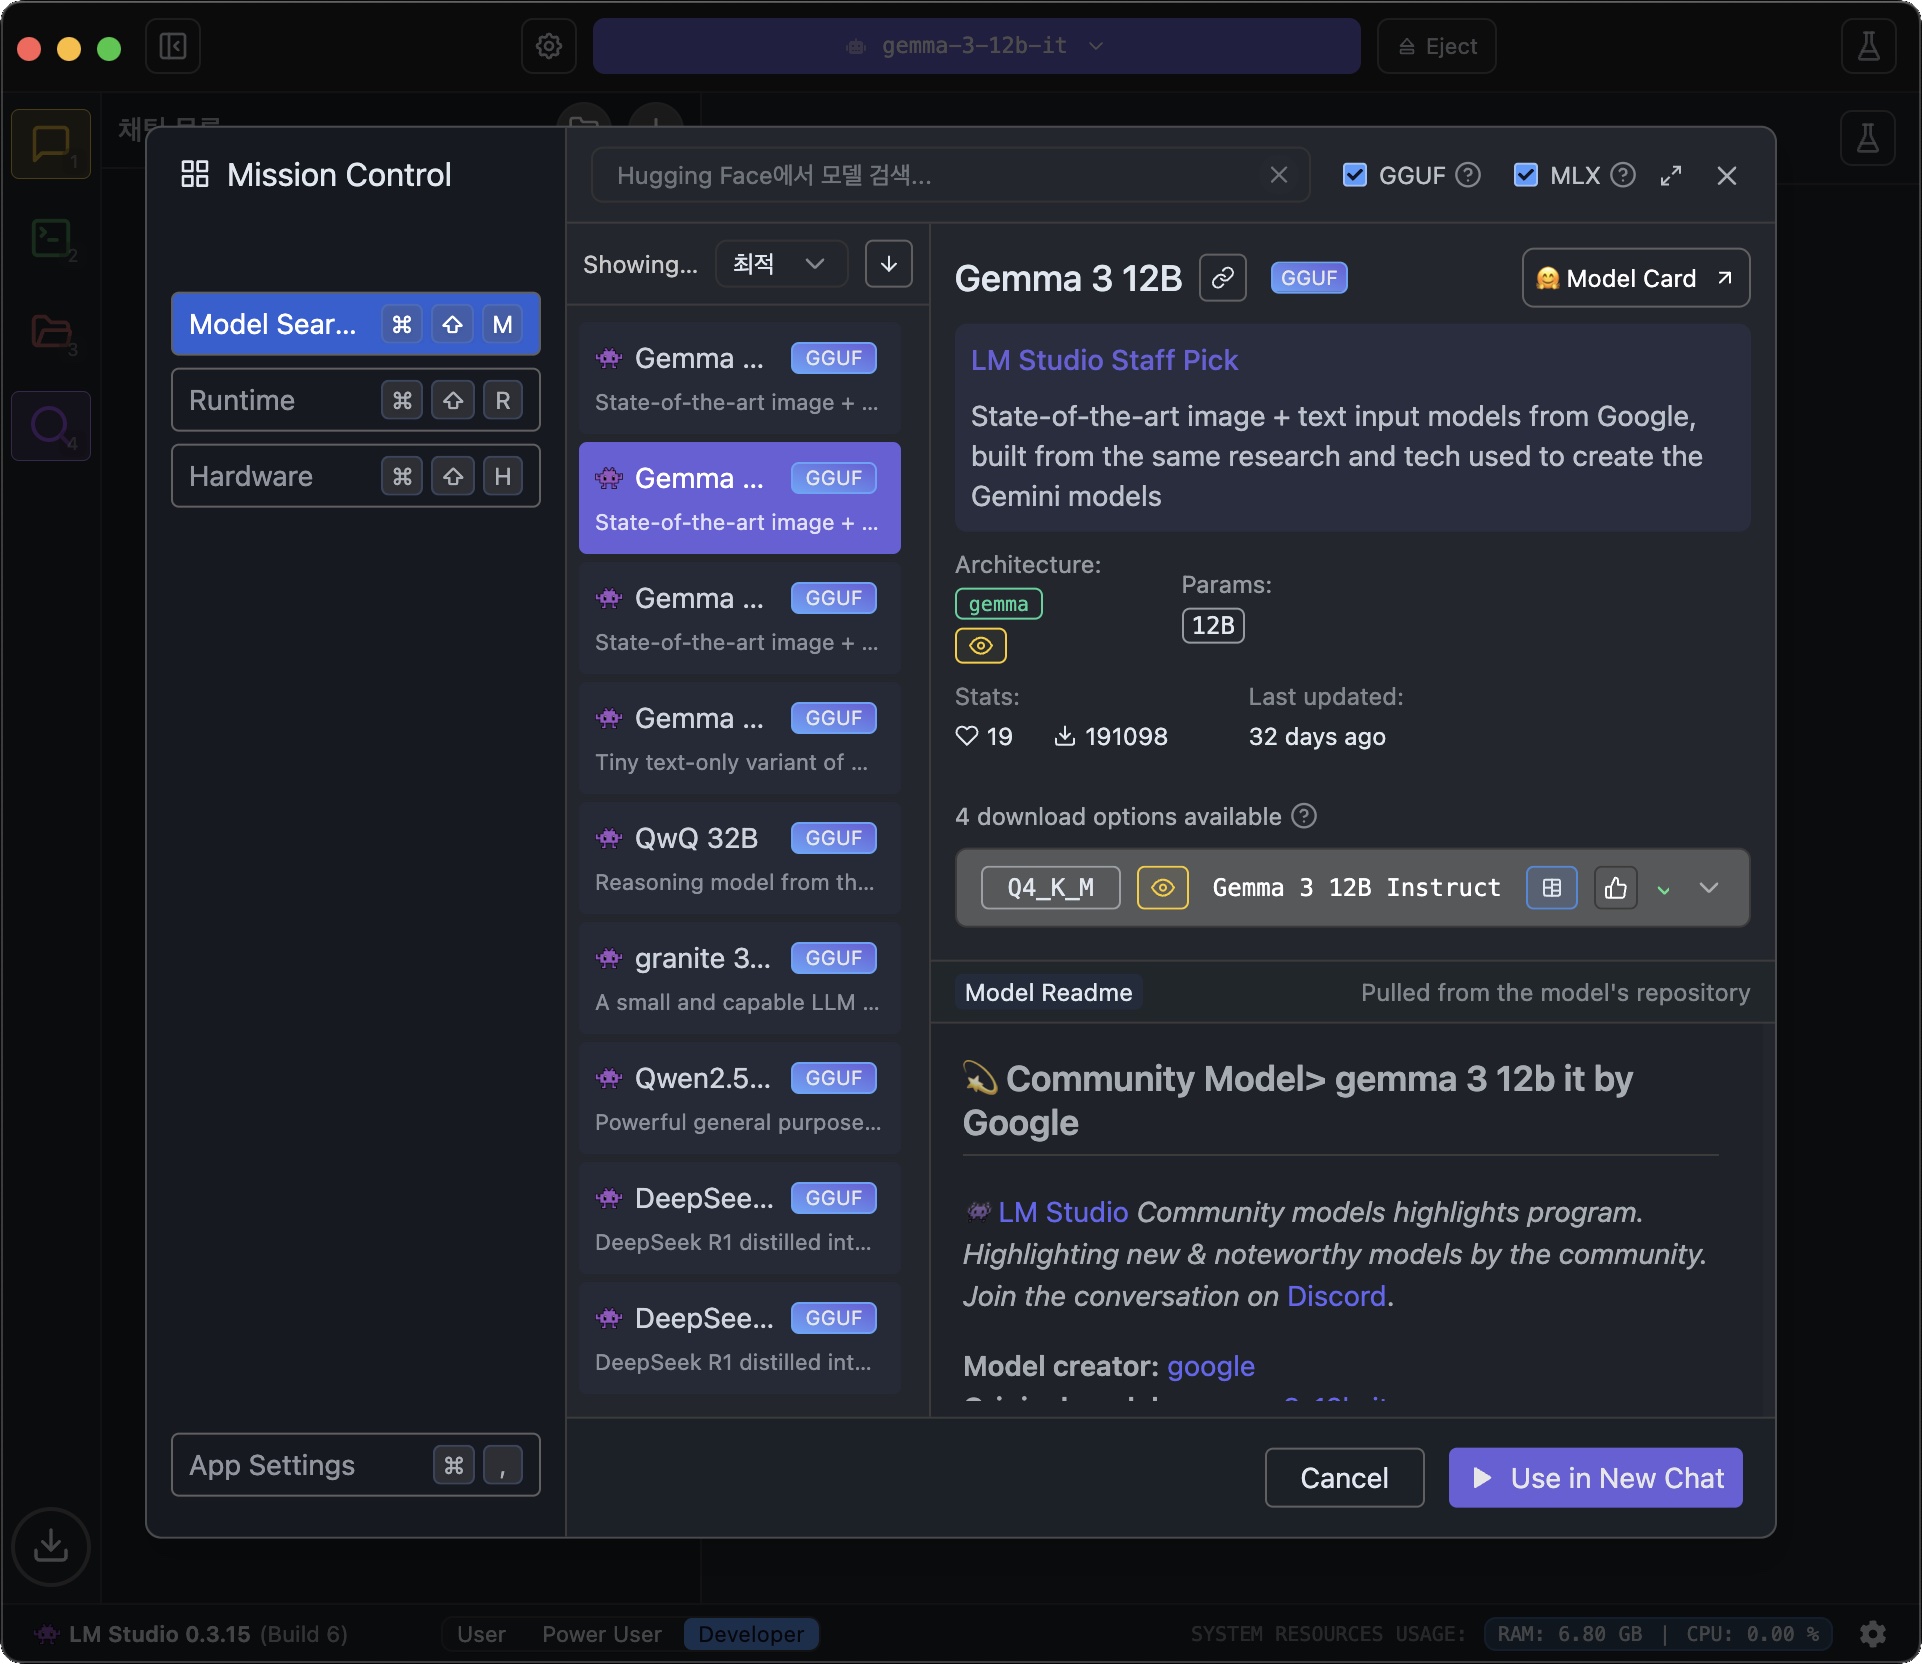Click the second flask icon below the title bar
The image size is (1922, 1664).
(x=1868, y=138)
